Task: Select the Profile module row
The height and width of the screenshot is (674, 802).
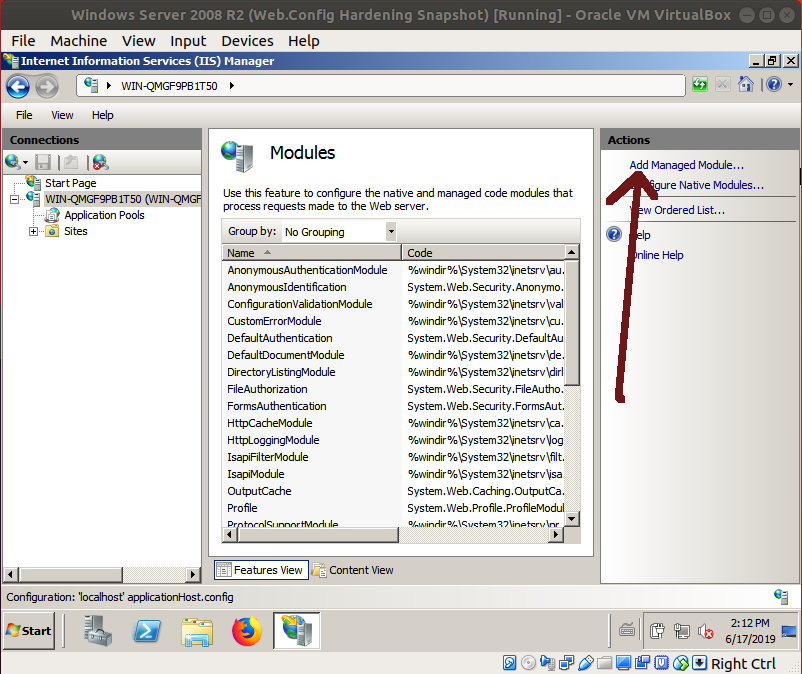Action: pyautogui.click(x=393, y=508)
